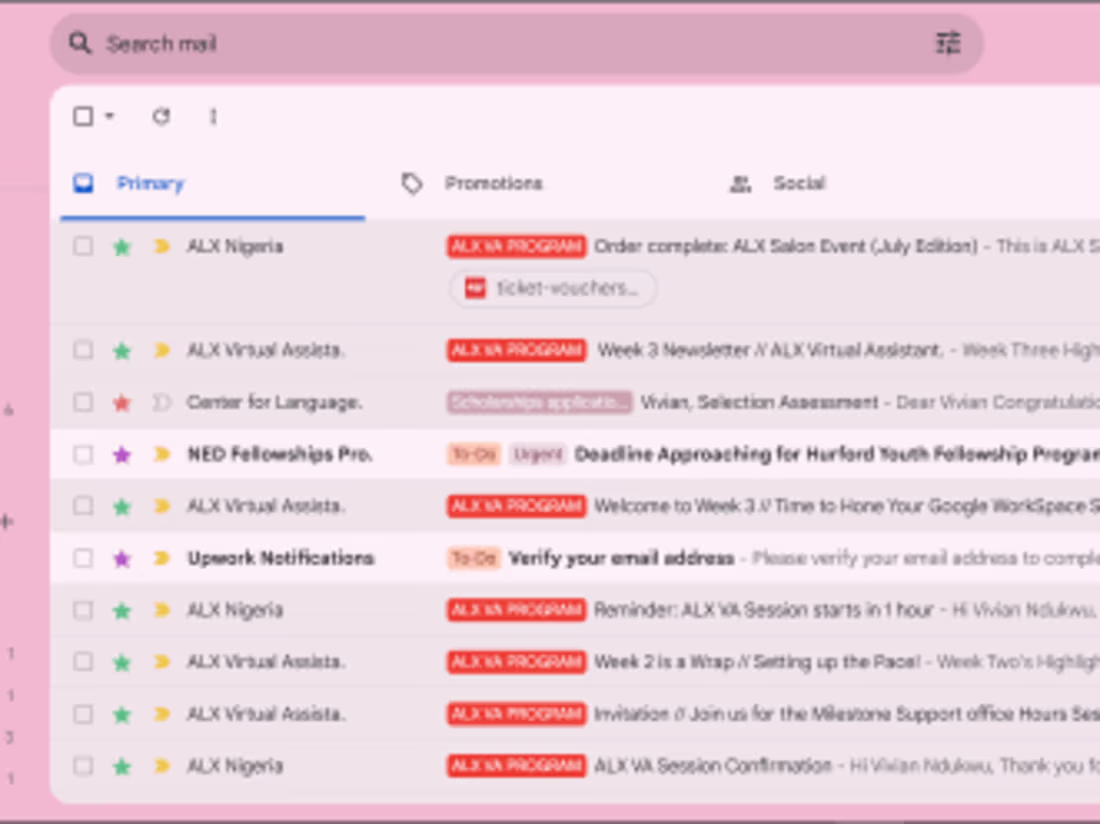Image resolution: width=1100 pixels, height=824 pixels.
Task: Refresh the inbox using the refresh icon
Action: coord(161,117)
